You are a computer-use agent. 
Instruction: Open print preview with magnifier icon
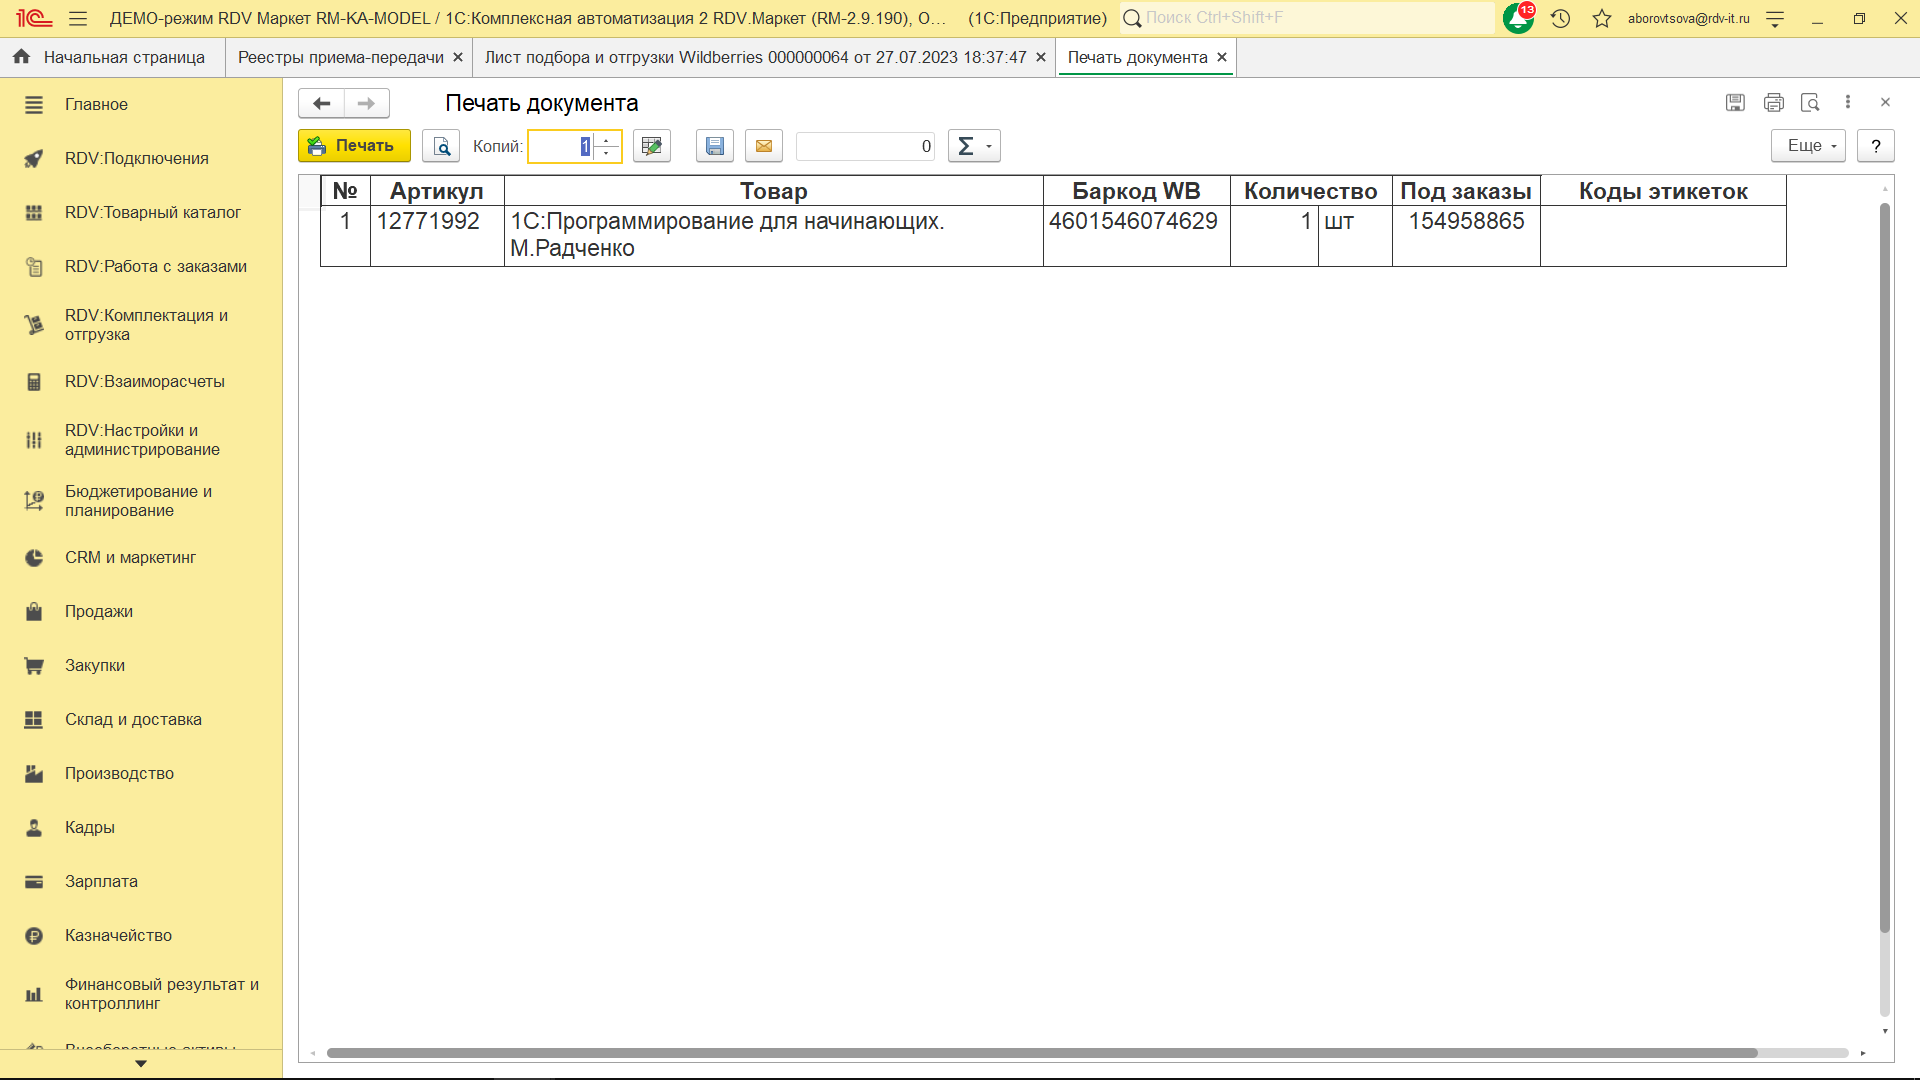pos(441,146)
